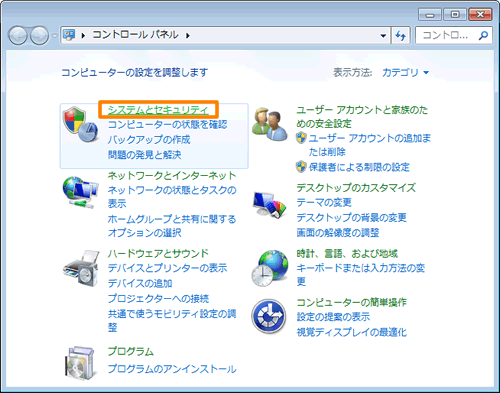The width and height of the screenshot is (500, 393).
Task: Click the Back navigation arrow button
Action: [18, 35]
